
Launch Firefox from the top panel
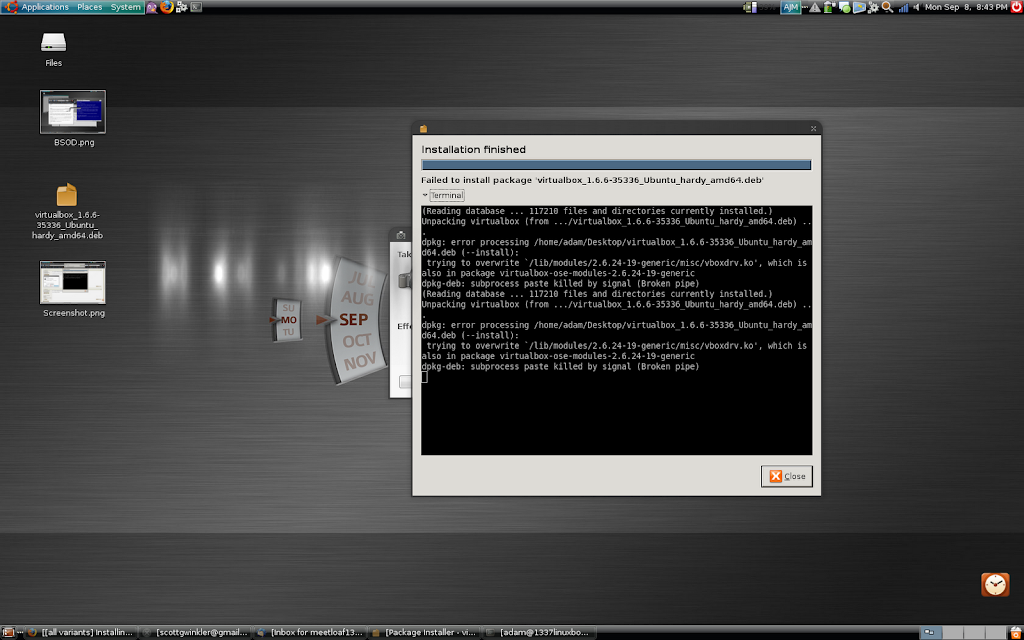tap(165, 7)
